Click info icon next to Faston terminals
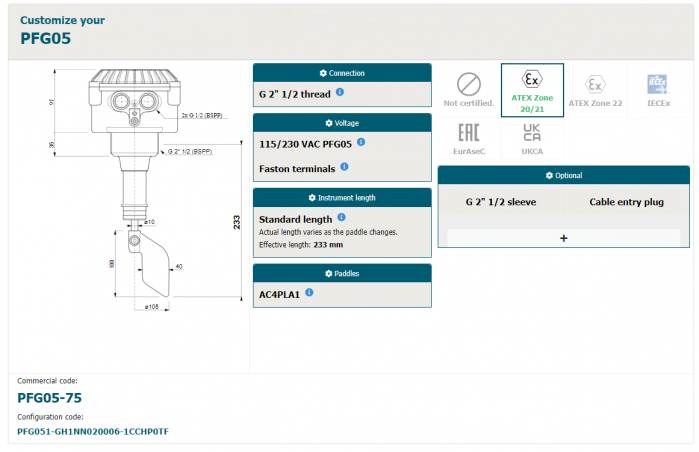The height and width of the screenshot is (452, 699). 344,167
